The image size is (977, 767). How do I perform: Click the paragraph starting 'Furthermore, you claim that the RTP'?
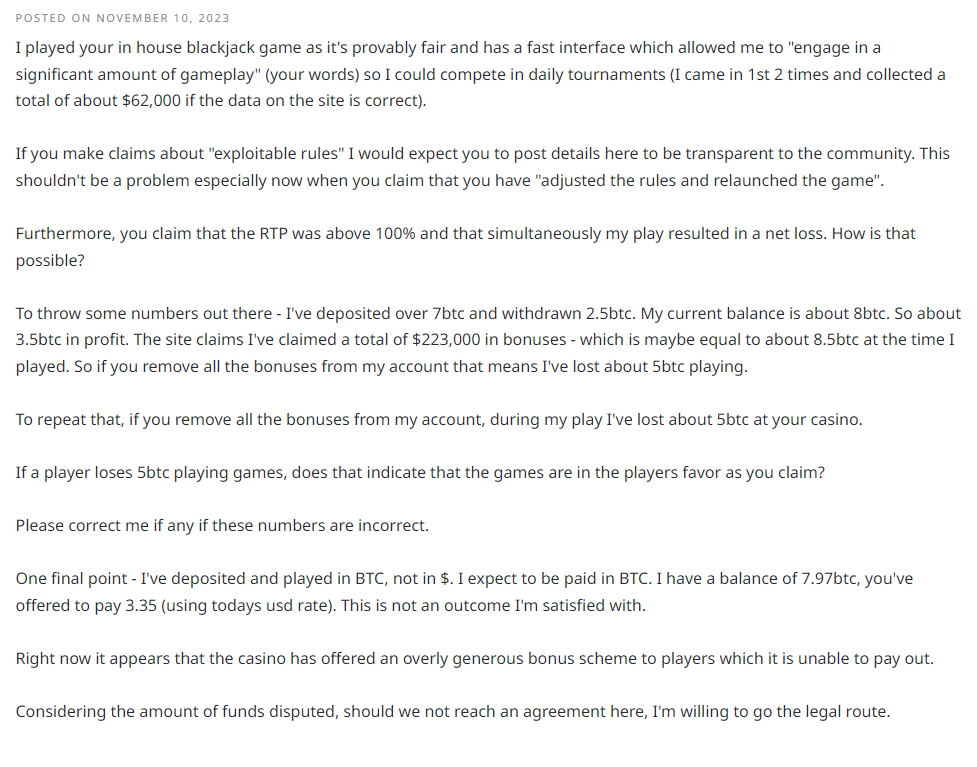click(465, 247)
